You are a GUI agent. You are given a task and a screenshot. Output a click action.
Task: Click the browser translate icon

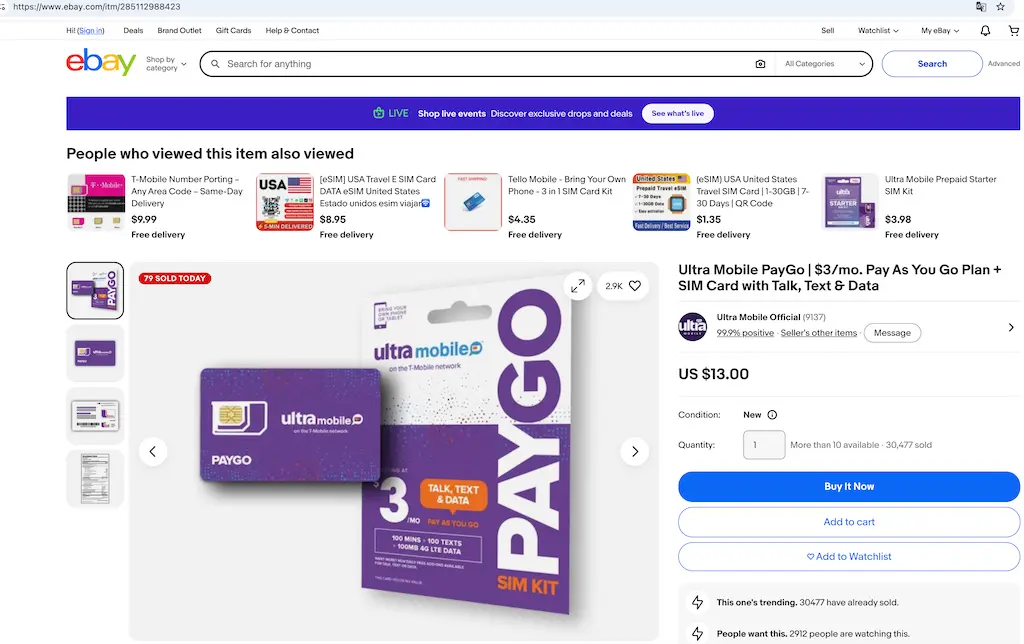pos(981,7)
